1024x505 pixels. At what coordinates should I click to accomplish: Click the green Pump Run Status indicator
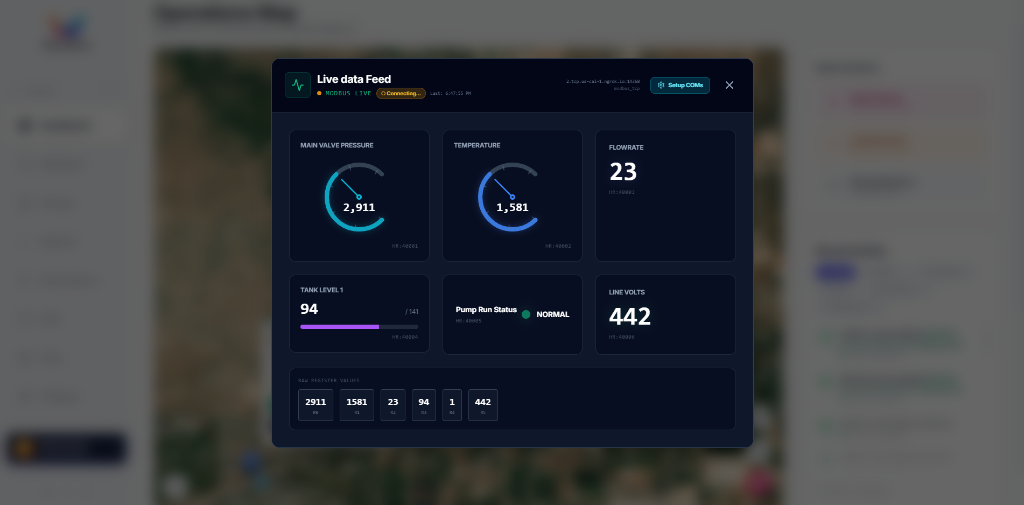(x=526, y=314)
